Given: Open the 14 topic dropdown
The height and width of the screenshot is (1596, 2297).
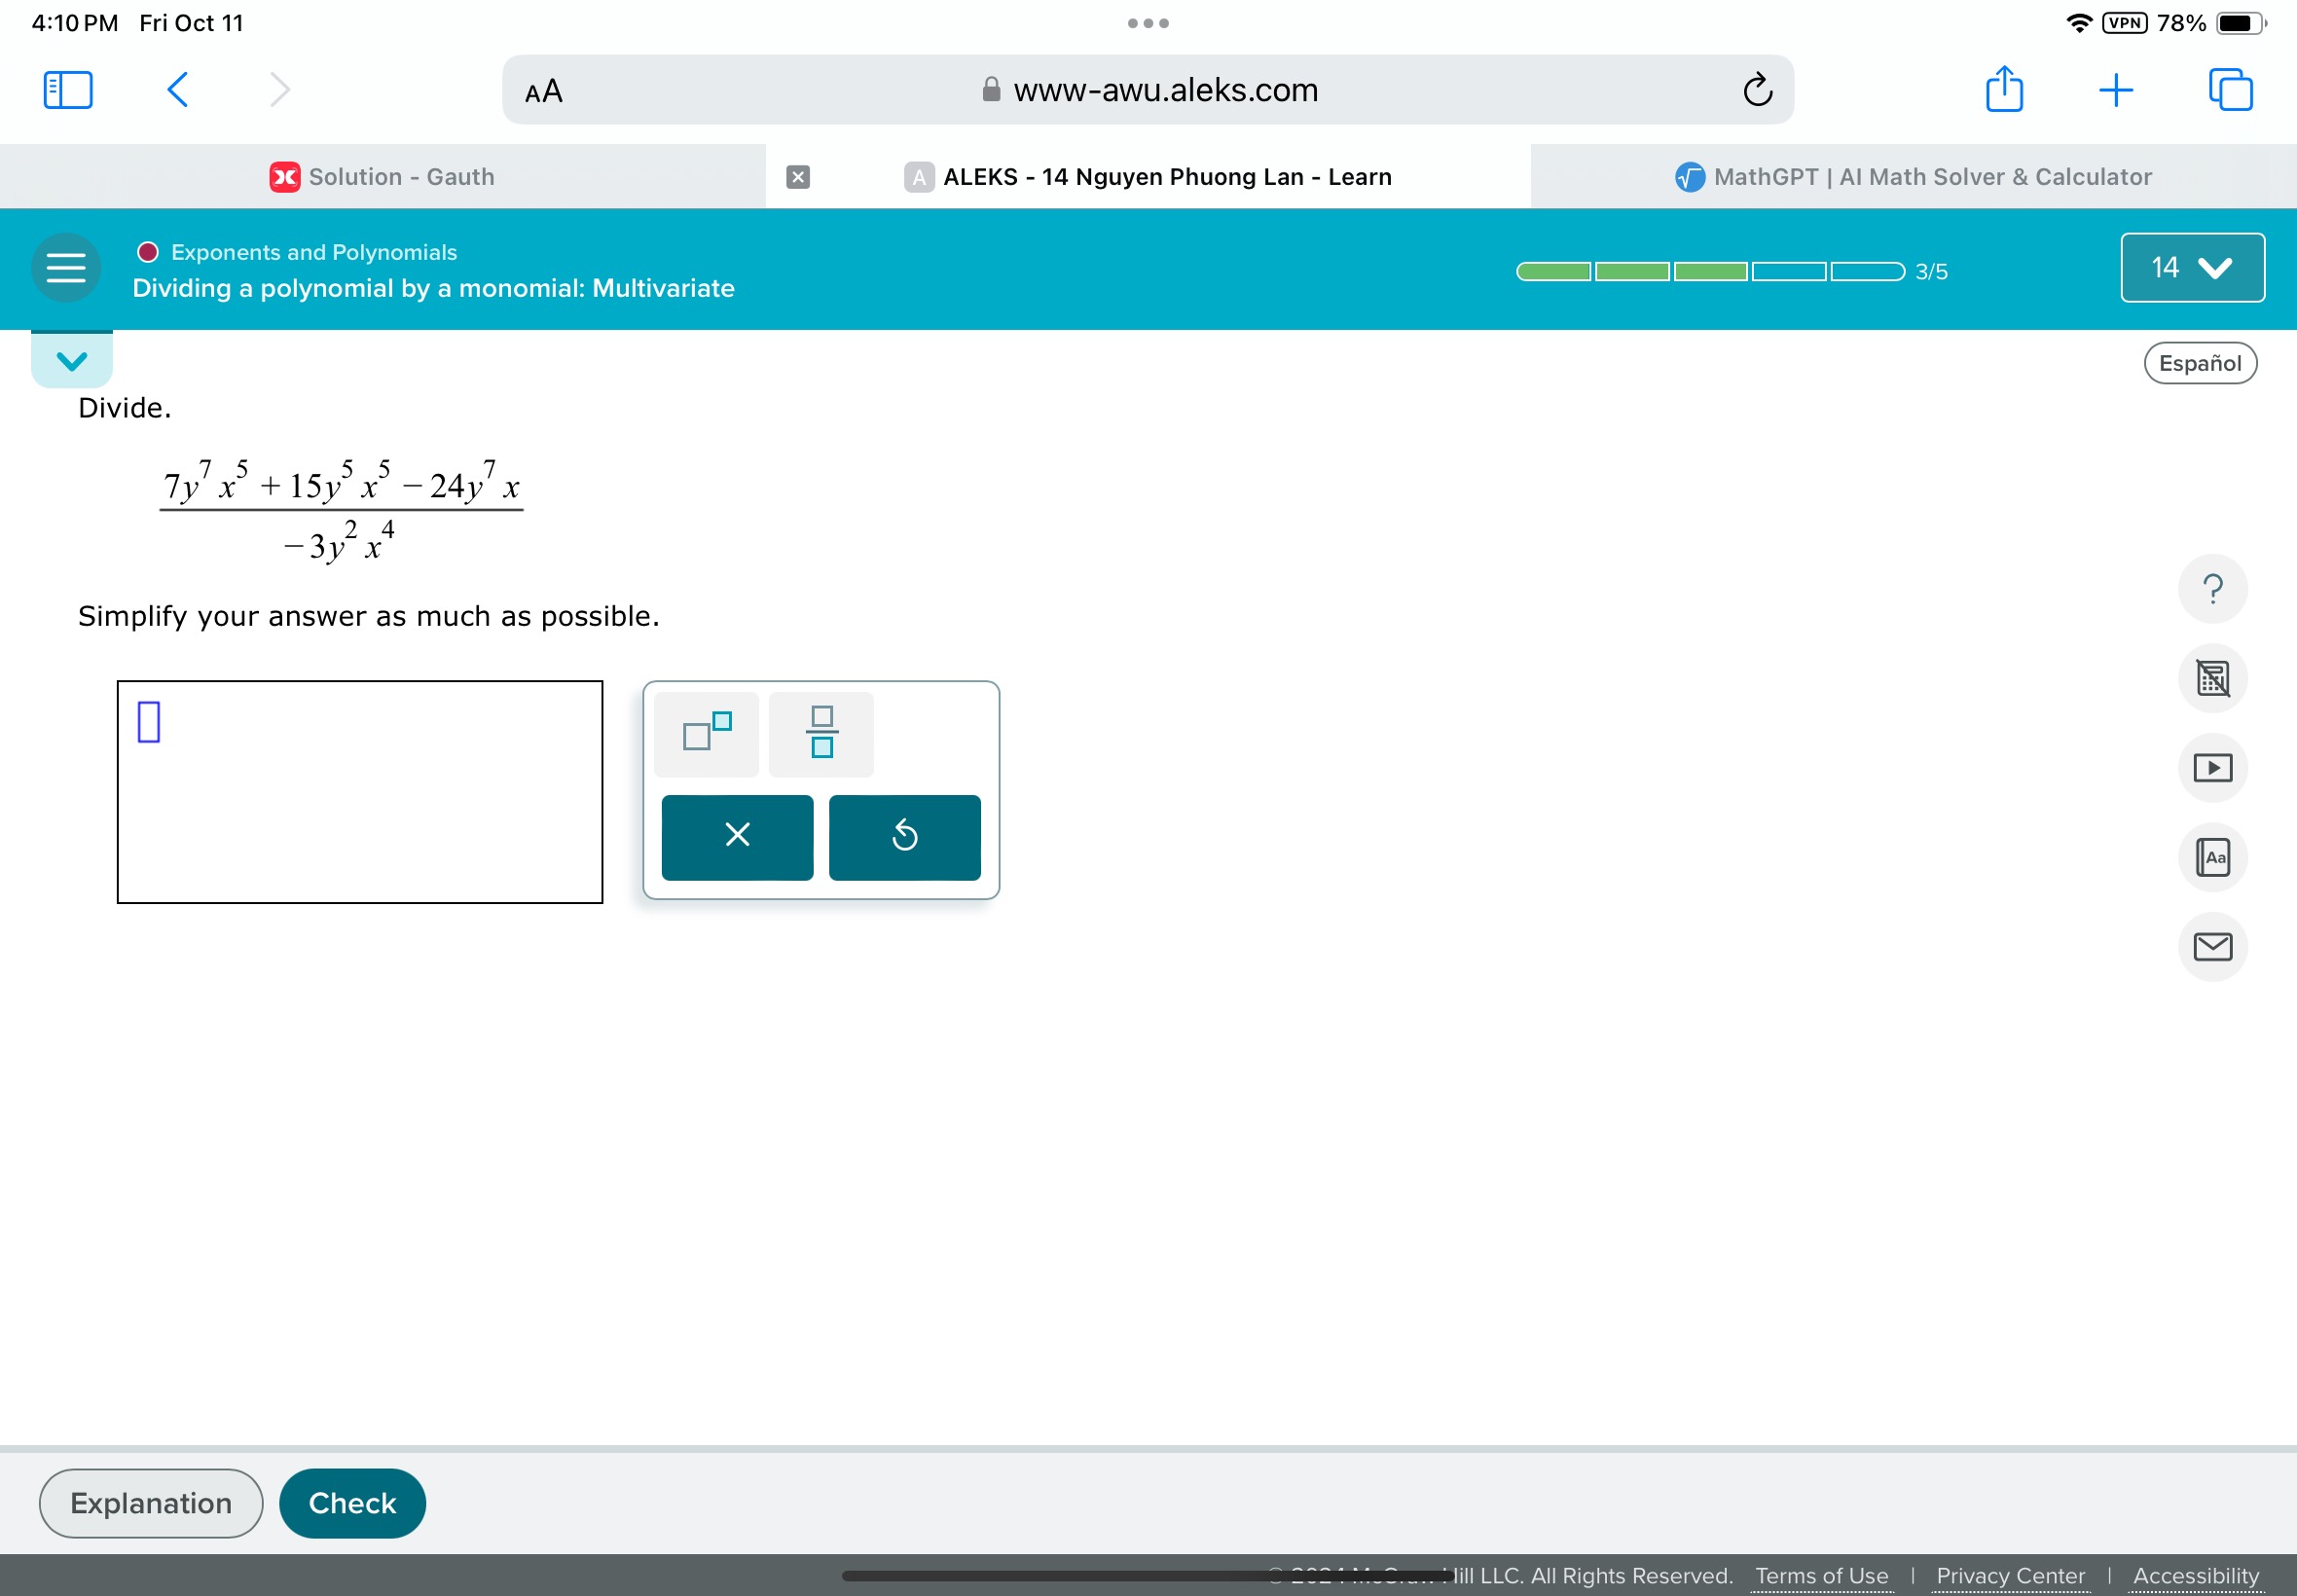Looking at the screenshot, I should (x=2192, y=268).
